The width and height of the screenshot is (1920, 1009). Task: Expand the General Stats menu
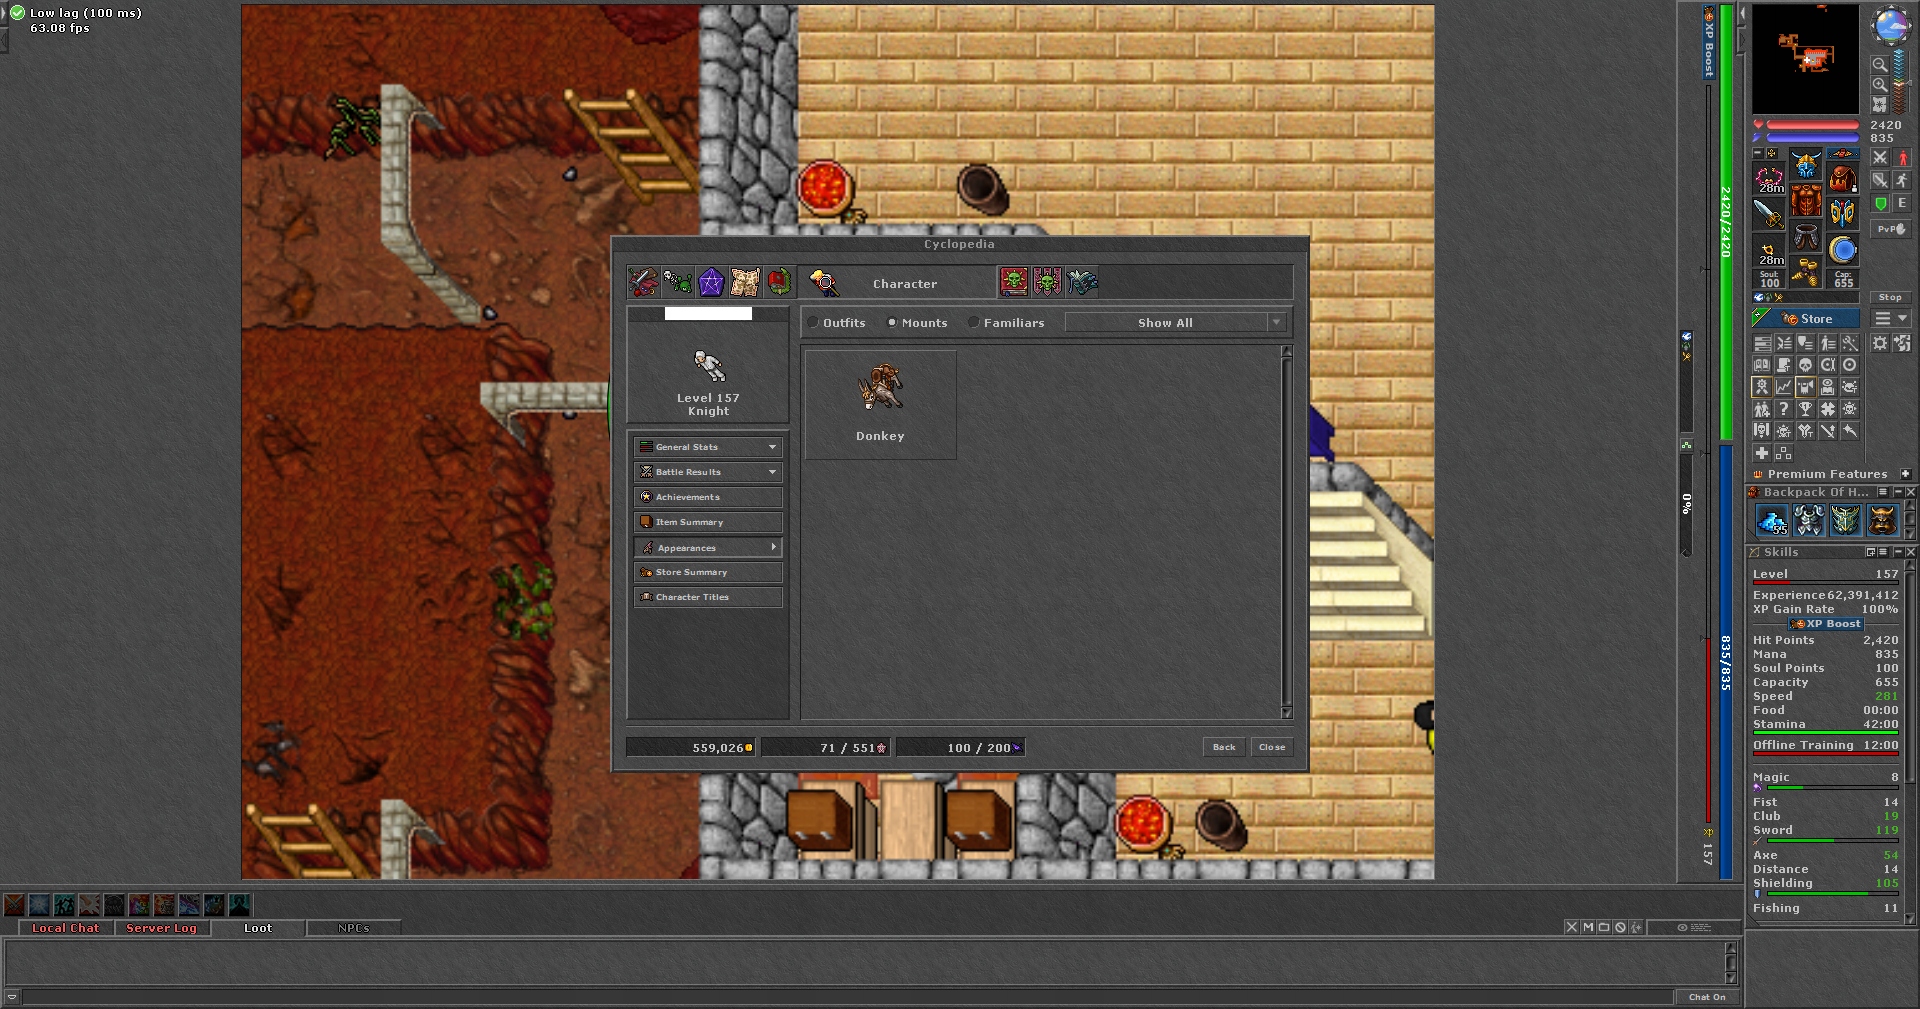tap(708, 447)
